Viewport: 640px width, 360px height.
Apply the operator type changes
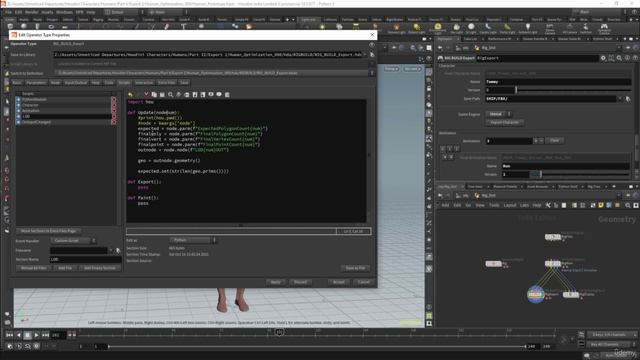click(x=276, y=282)
